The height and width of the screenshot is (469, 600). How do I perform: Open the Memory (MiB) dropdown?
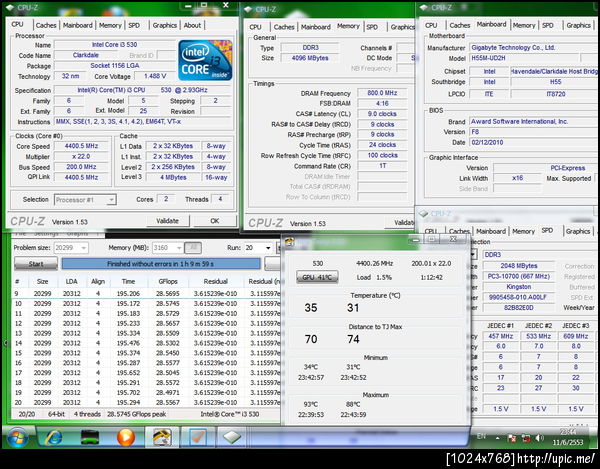point(167,248)
